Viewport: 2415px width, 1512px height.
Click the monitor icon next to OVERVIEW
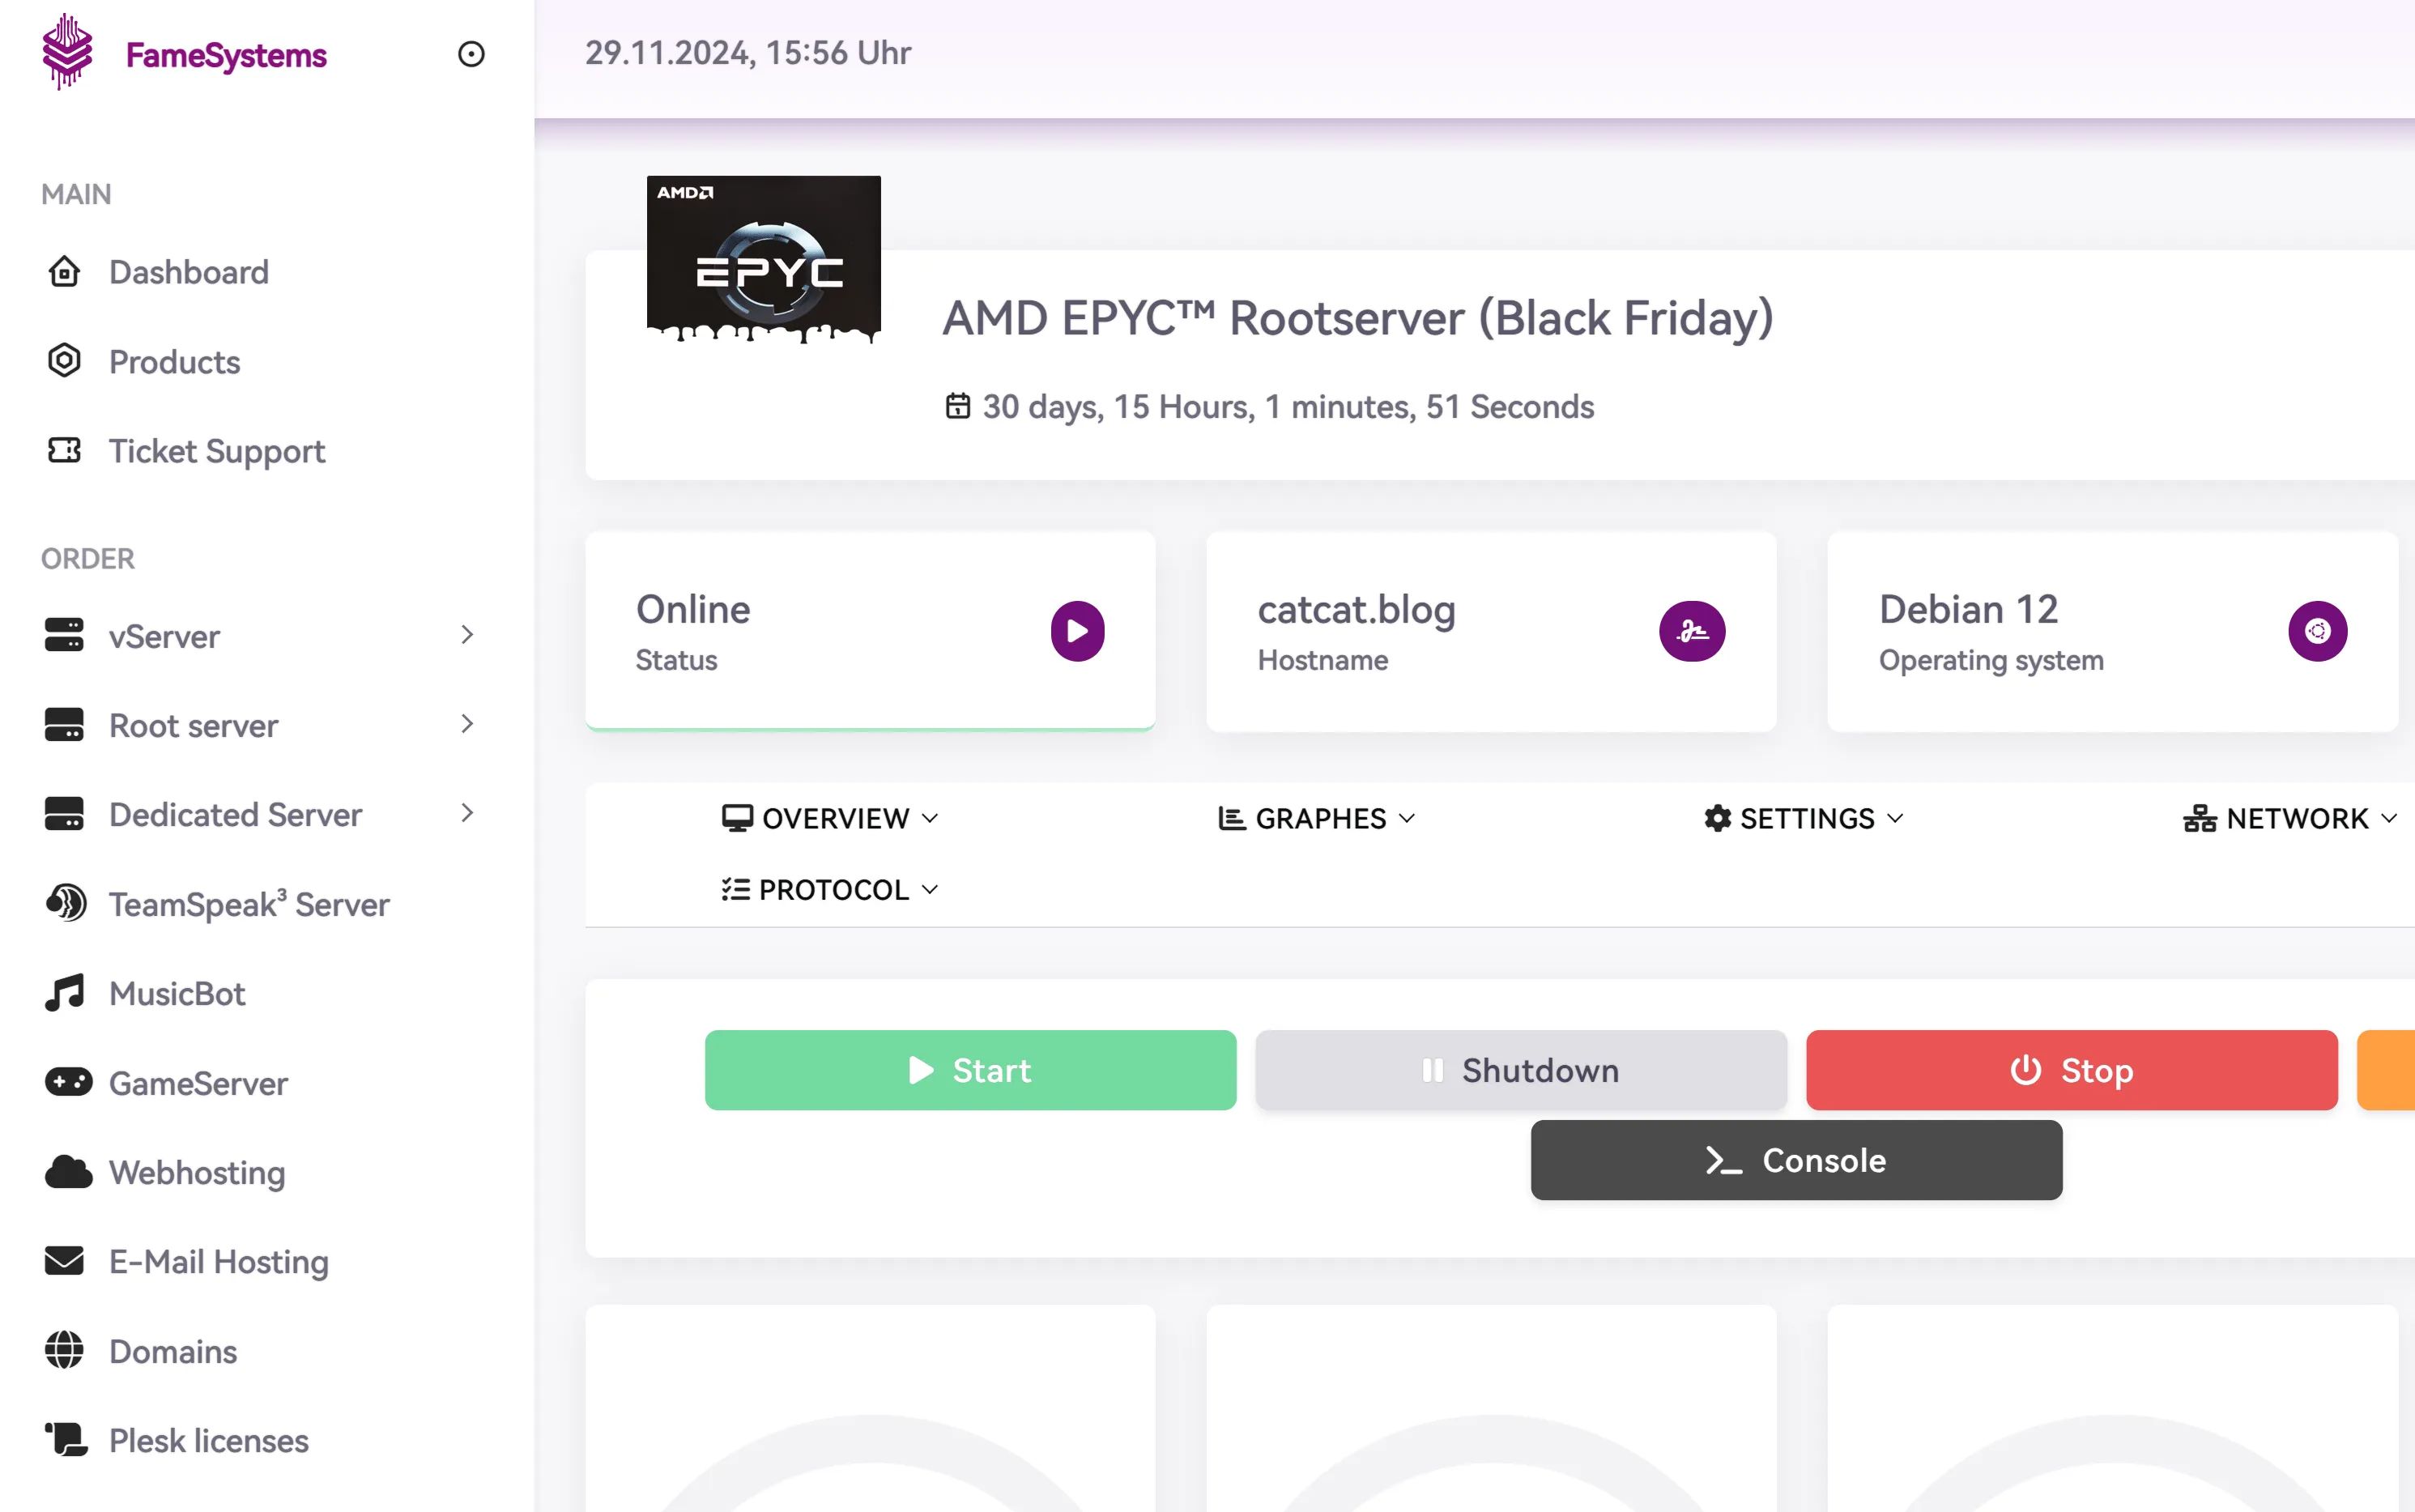[737, 818]
